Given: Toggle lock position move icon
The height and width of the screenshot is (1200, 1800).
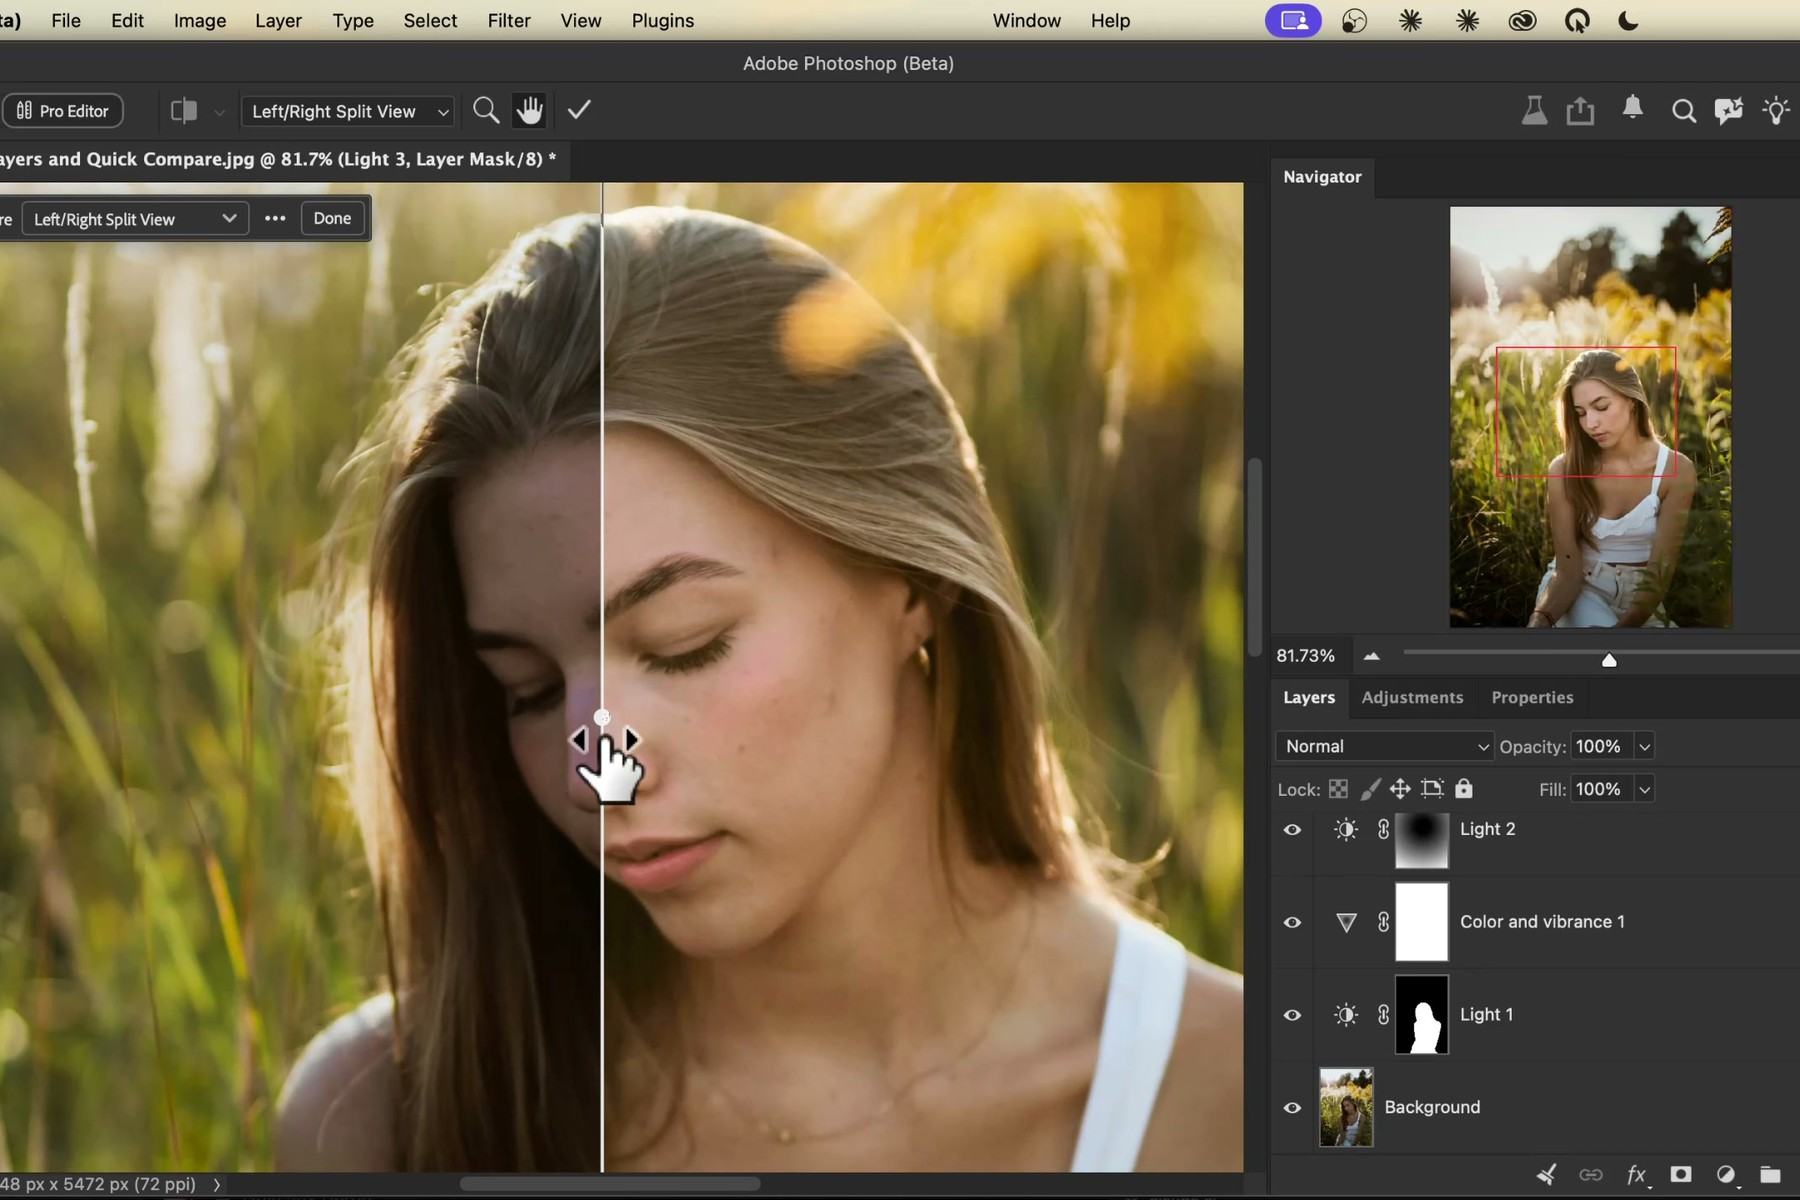Looking at the screenshot, I should coord(1400,789).
